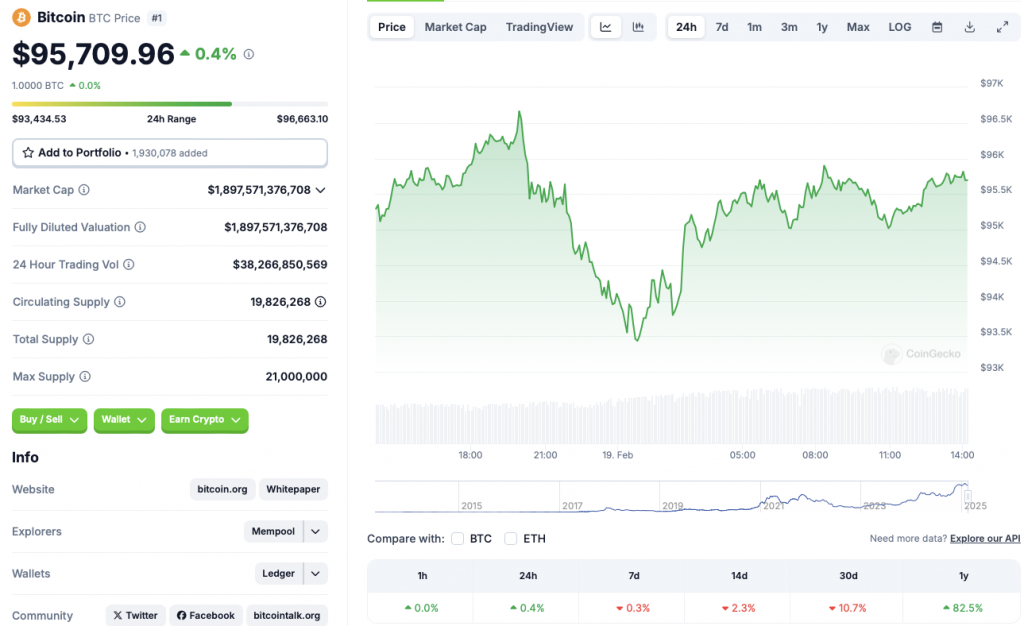1024x626 pixels.
Task: Click the info icon beside the 19,826,268 circulating value
Action: [321, 302]
